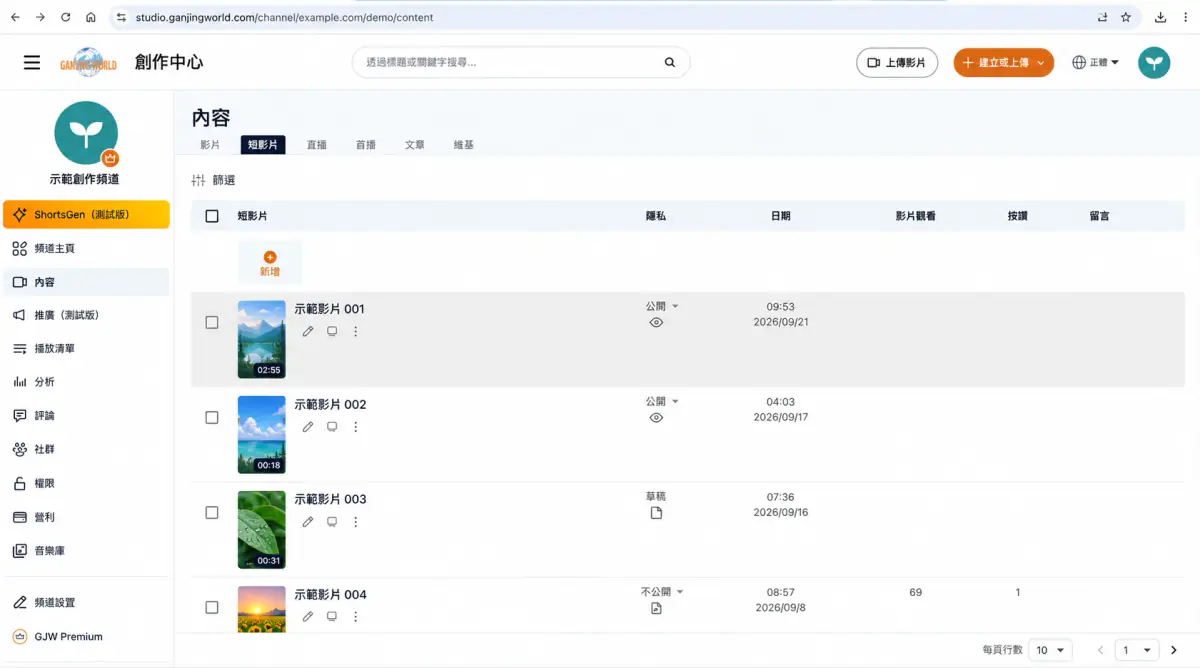Toggle the visibility eye for 示範影片 002
Viewport: 1200px width, 668px height.
click(656, 418)
